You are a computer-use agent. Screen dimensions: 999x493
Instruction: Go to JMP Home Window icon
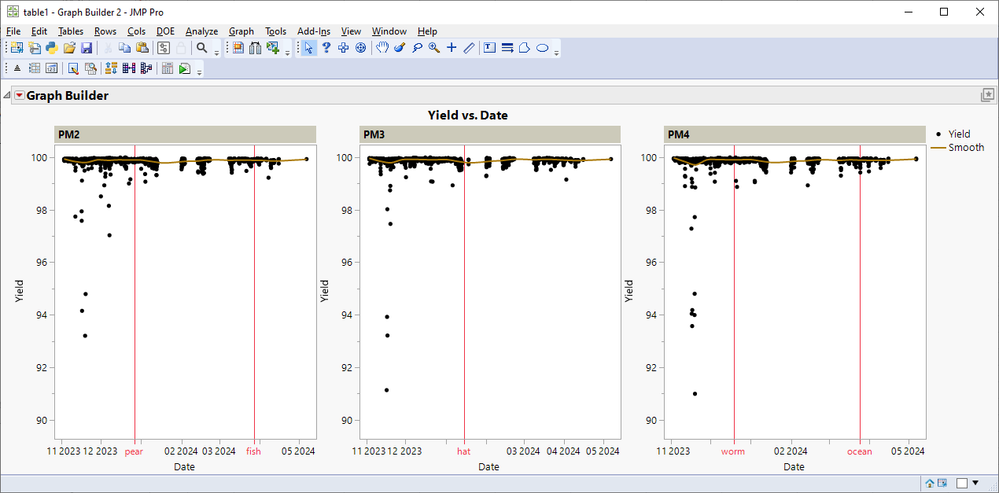930,483
